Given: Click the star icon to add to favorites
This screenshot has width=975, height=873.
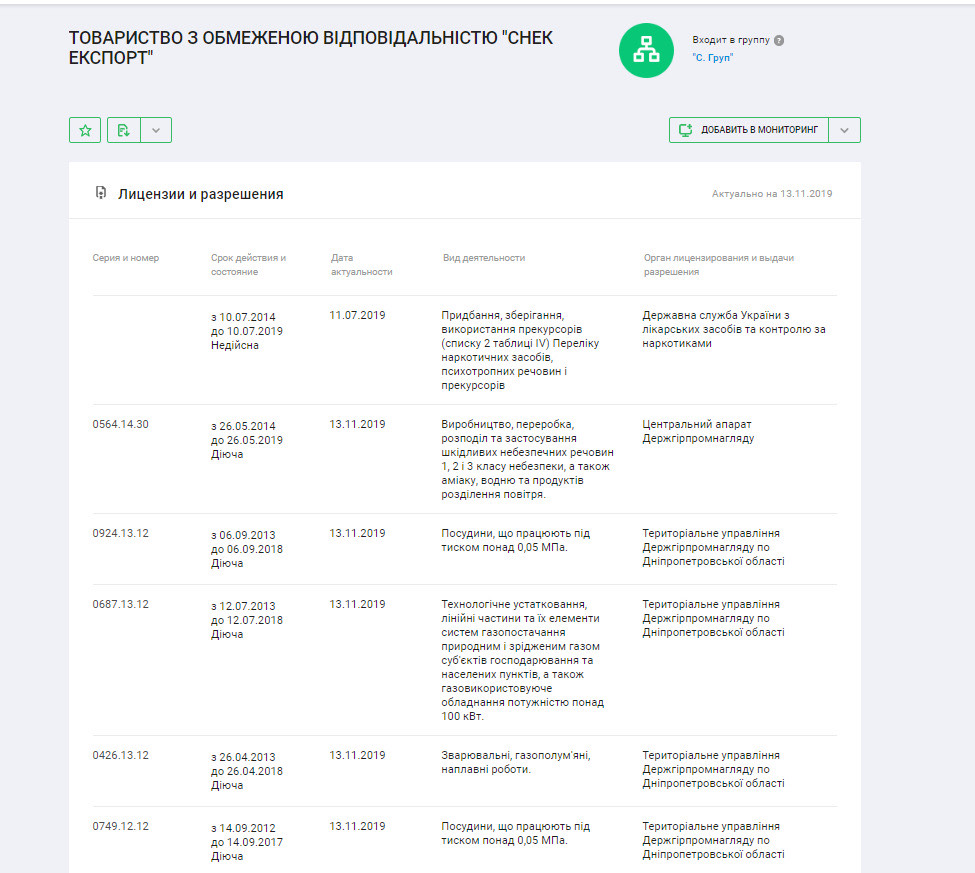Looking at the screenshot, I should tap(85, 130).
